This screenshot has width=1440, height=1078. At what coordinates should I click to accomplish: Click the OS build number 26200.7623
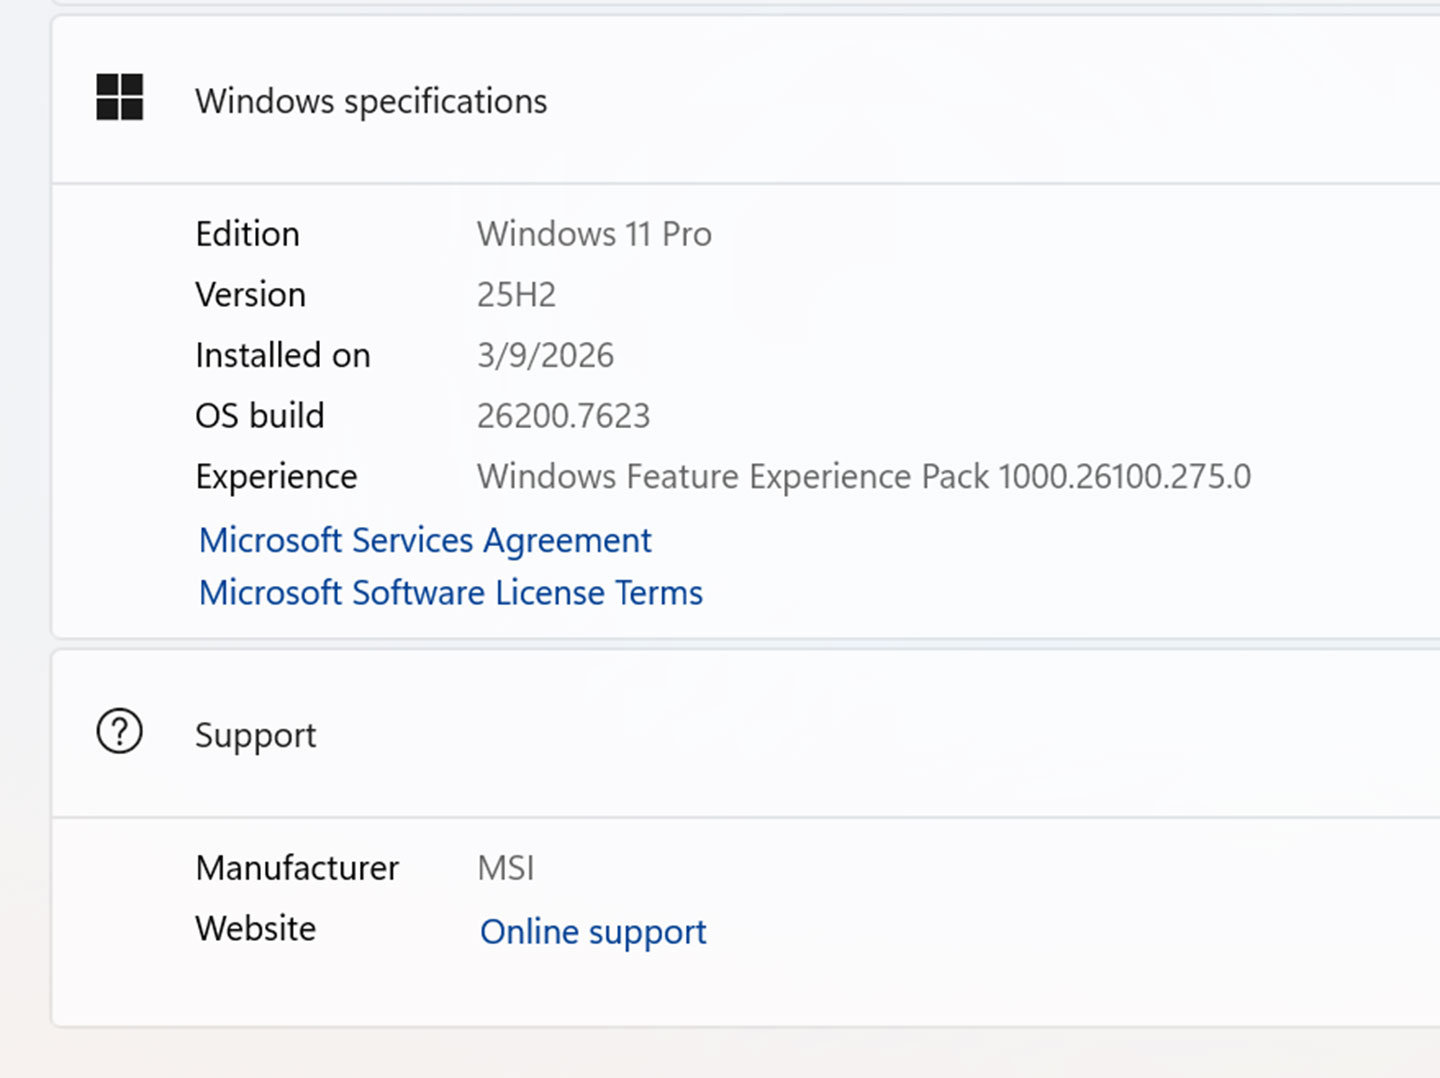click(563, 415)
